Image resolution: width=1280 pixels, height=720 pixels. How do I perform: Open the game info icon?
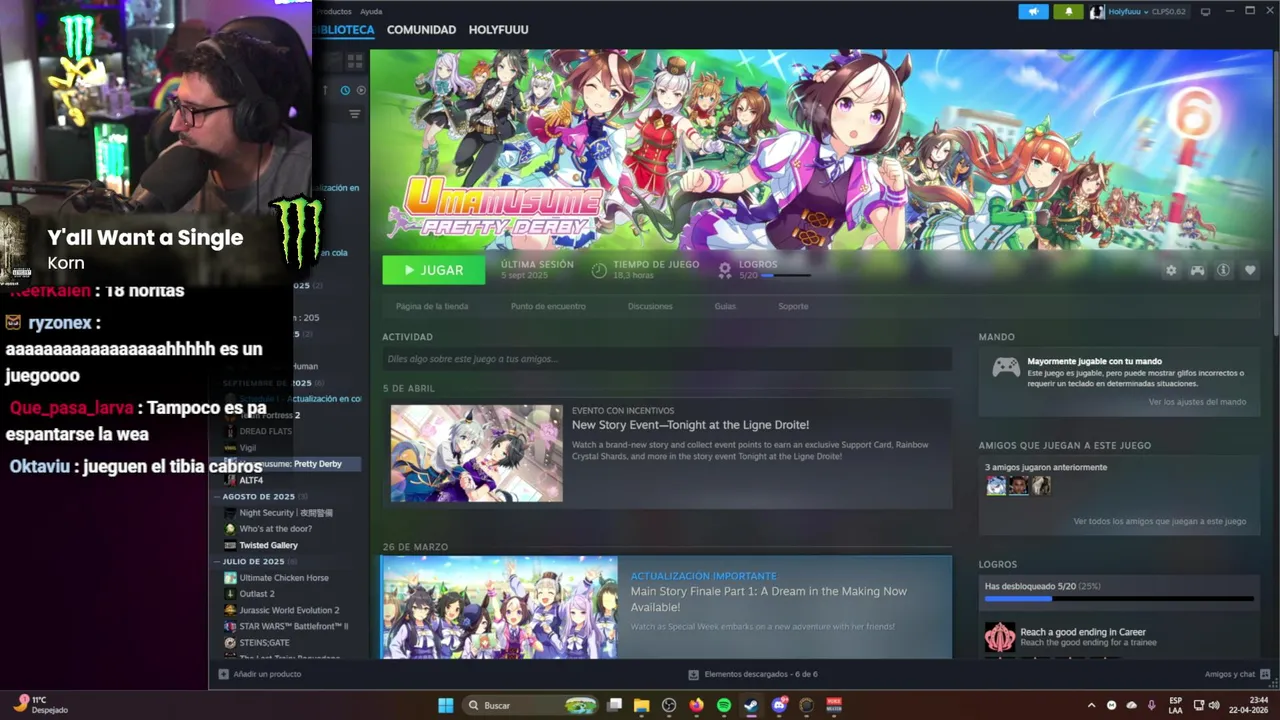1223,270
